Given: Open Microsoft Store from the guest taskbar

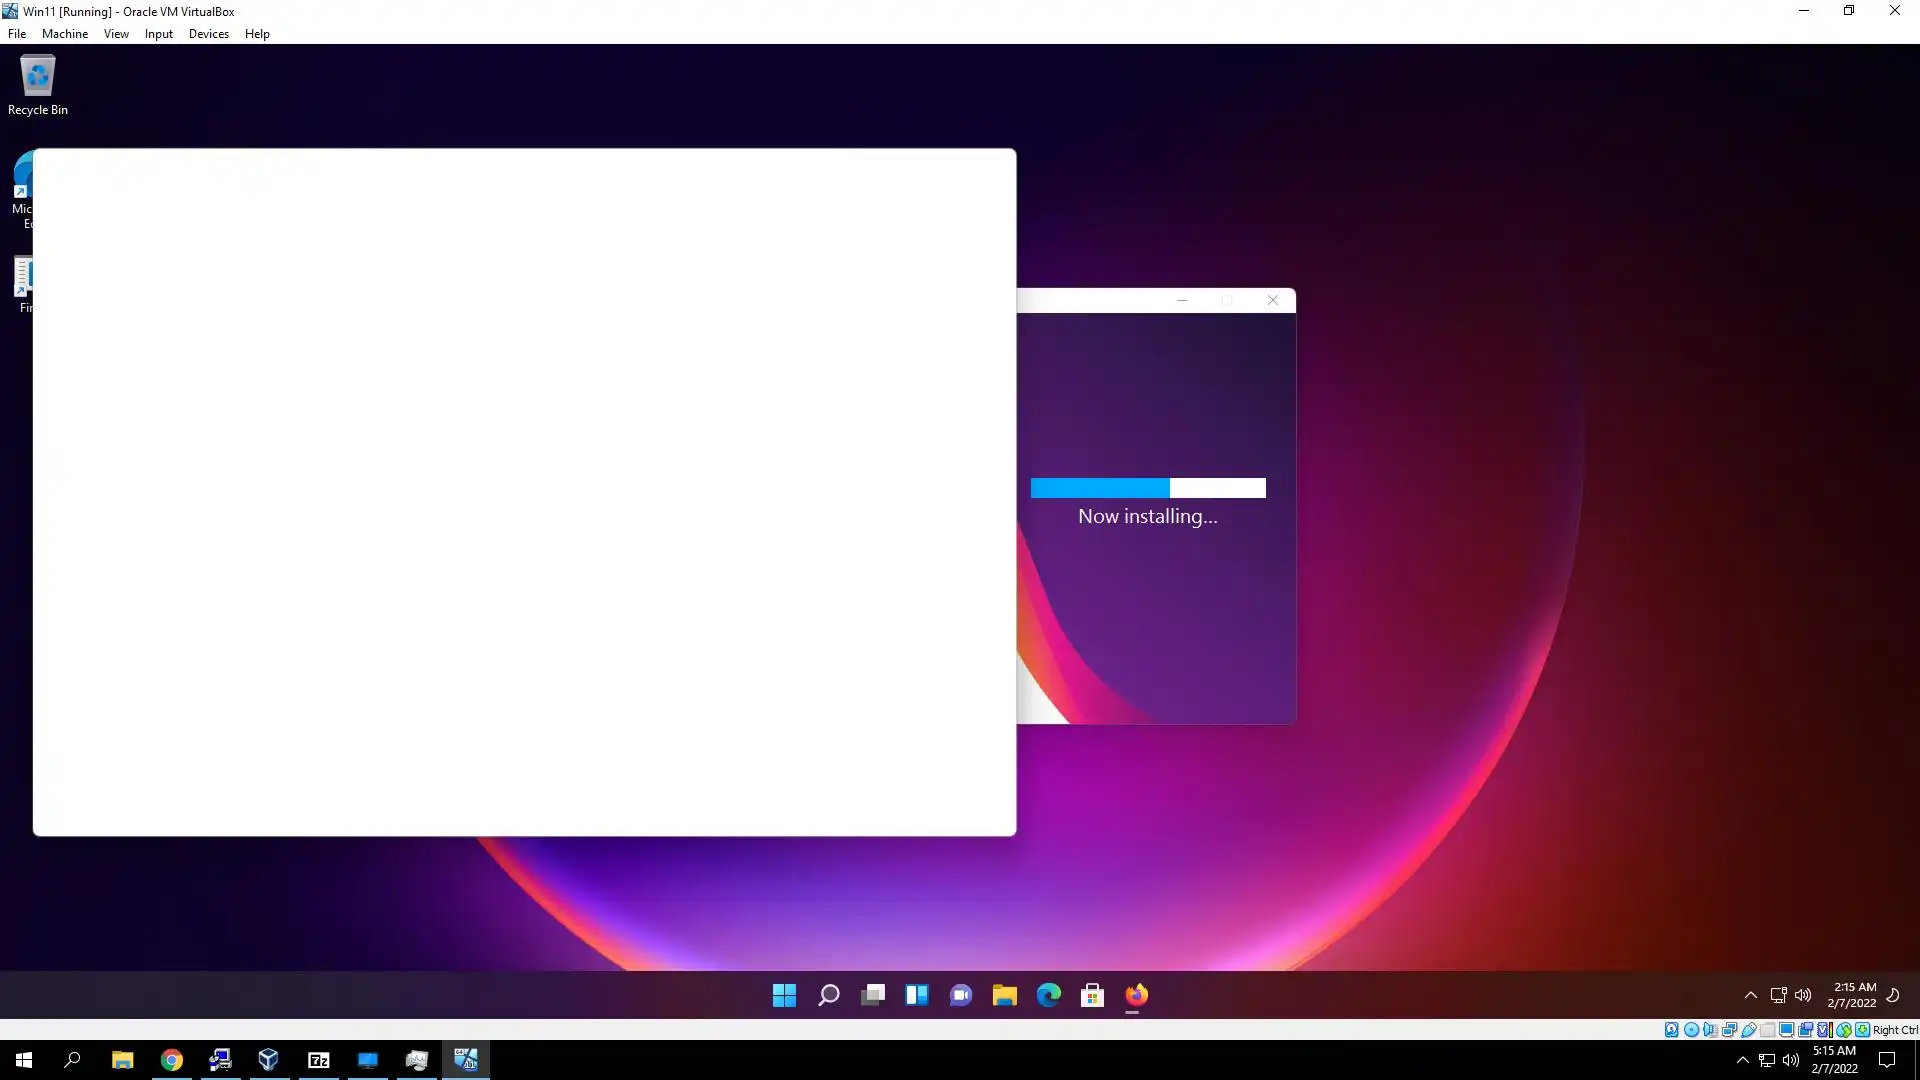Looking at the screenshot, I should (1092, 995).
